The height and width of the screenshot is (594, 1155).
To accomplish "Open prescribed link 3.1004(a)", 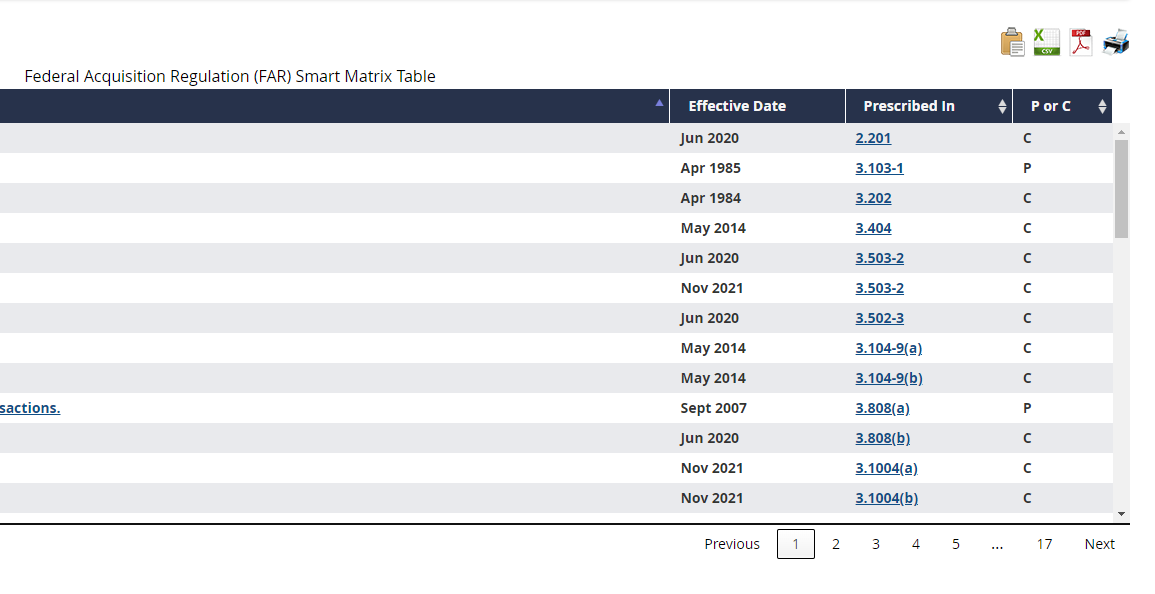I will point(886,468).
